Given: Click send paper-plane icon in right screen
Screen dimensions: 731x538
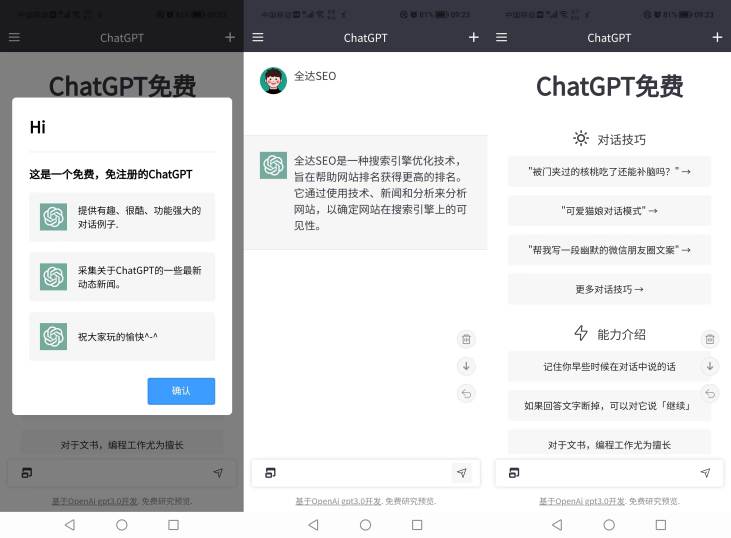Looking at the screenshot, I should click(705, 473).
